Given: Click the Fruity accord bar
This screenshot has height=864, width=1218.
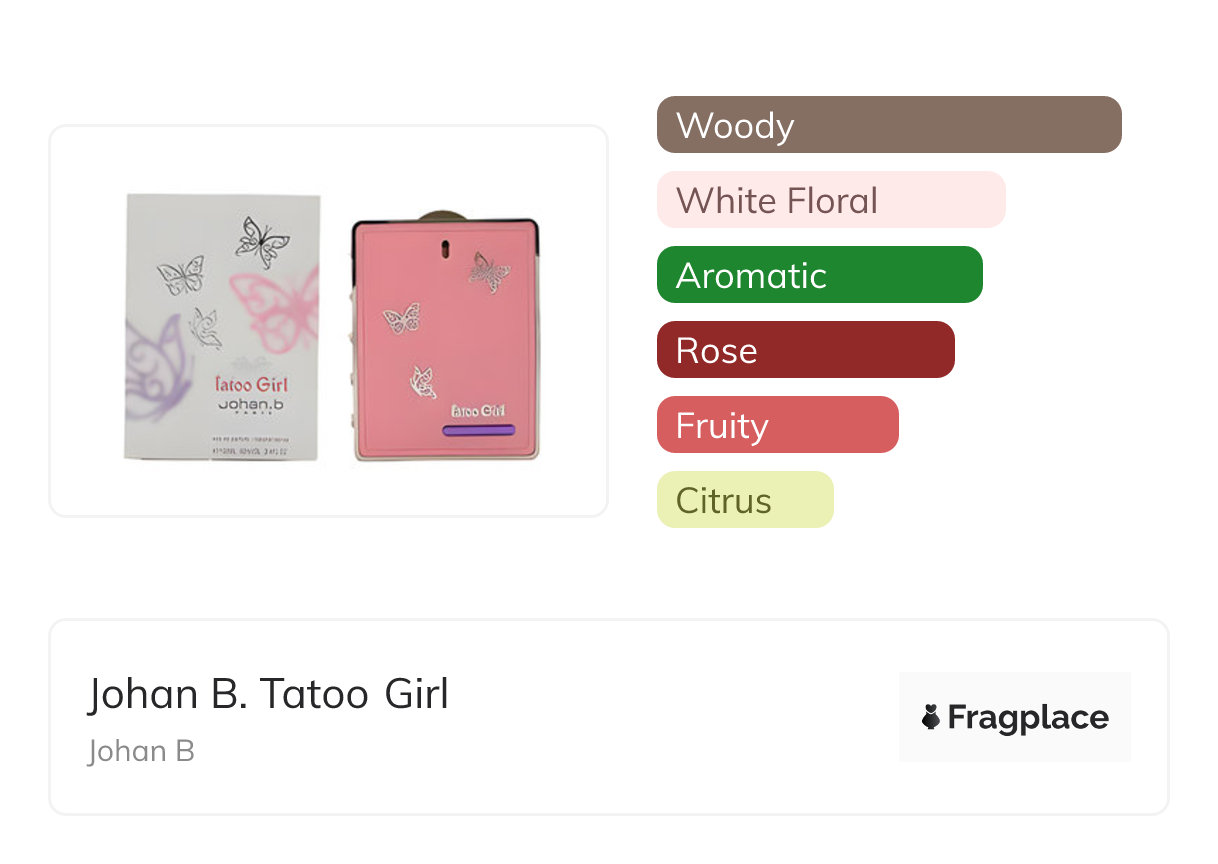Looking at the screenshot, I should pos(777,425).
